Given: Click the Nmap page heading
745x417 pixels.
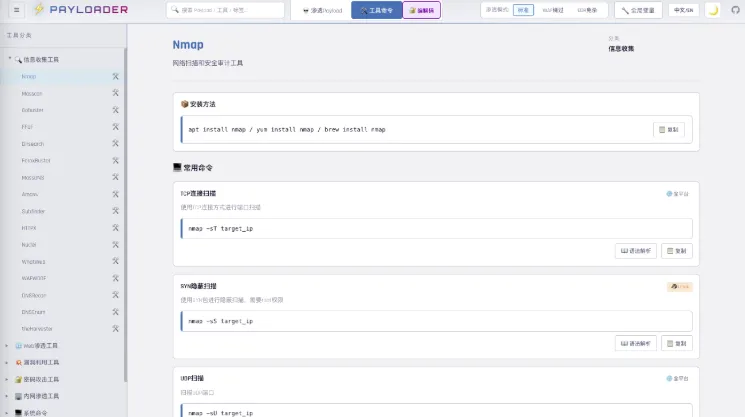Looking at the screenshot, I should click(x=188, y=45).
